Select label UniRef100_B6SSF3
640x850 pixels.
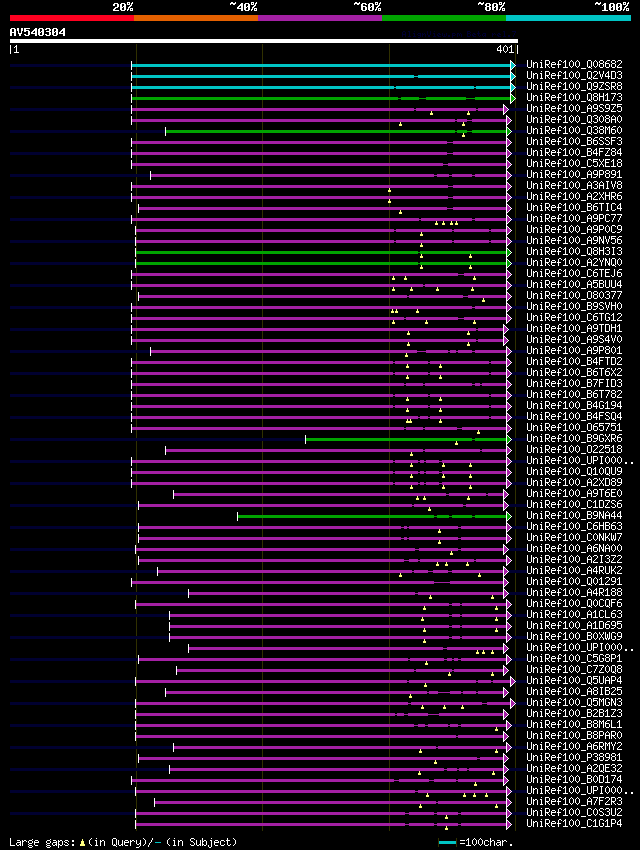[x=574, y=141]
